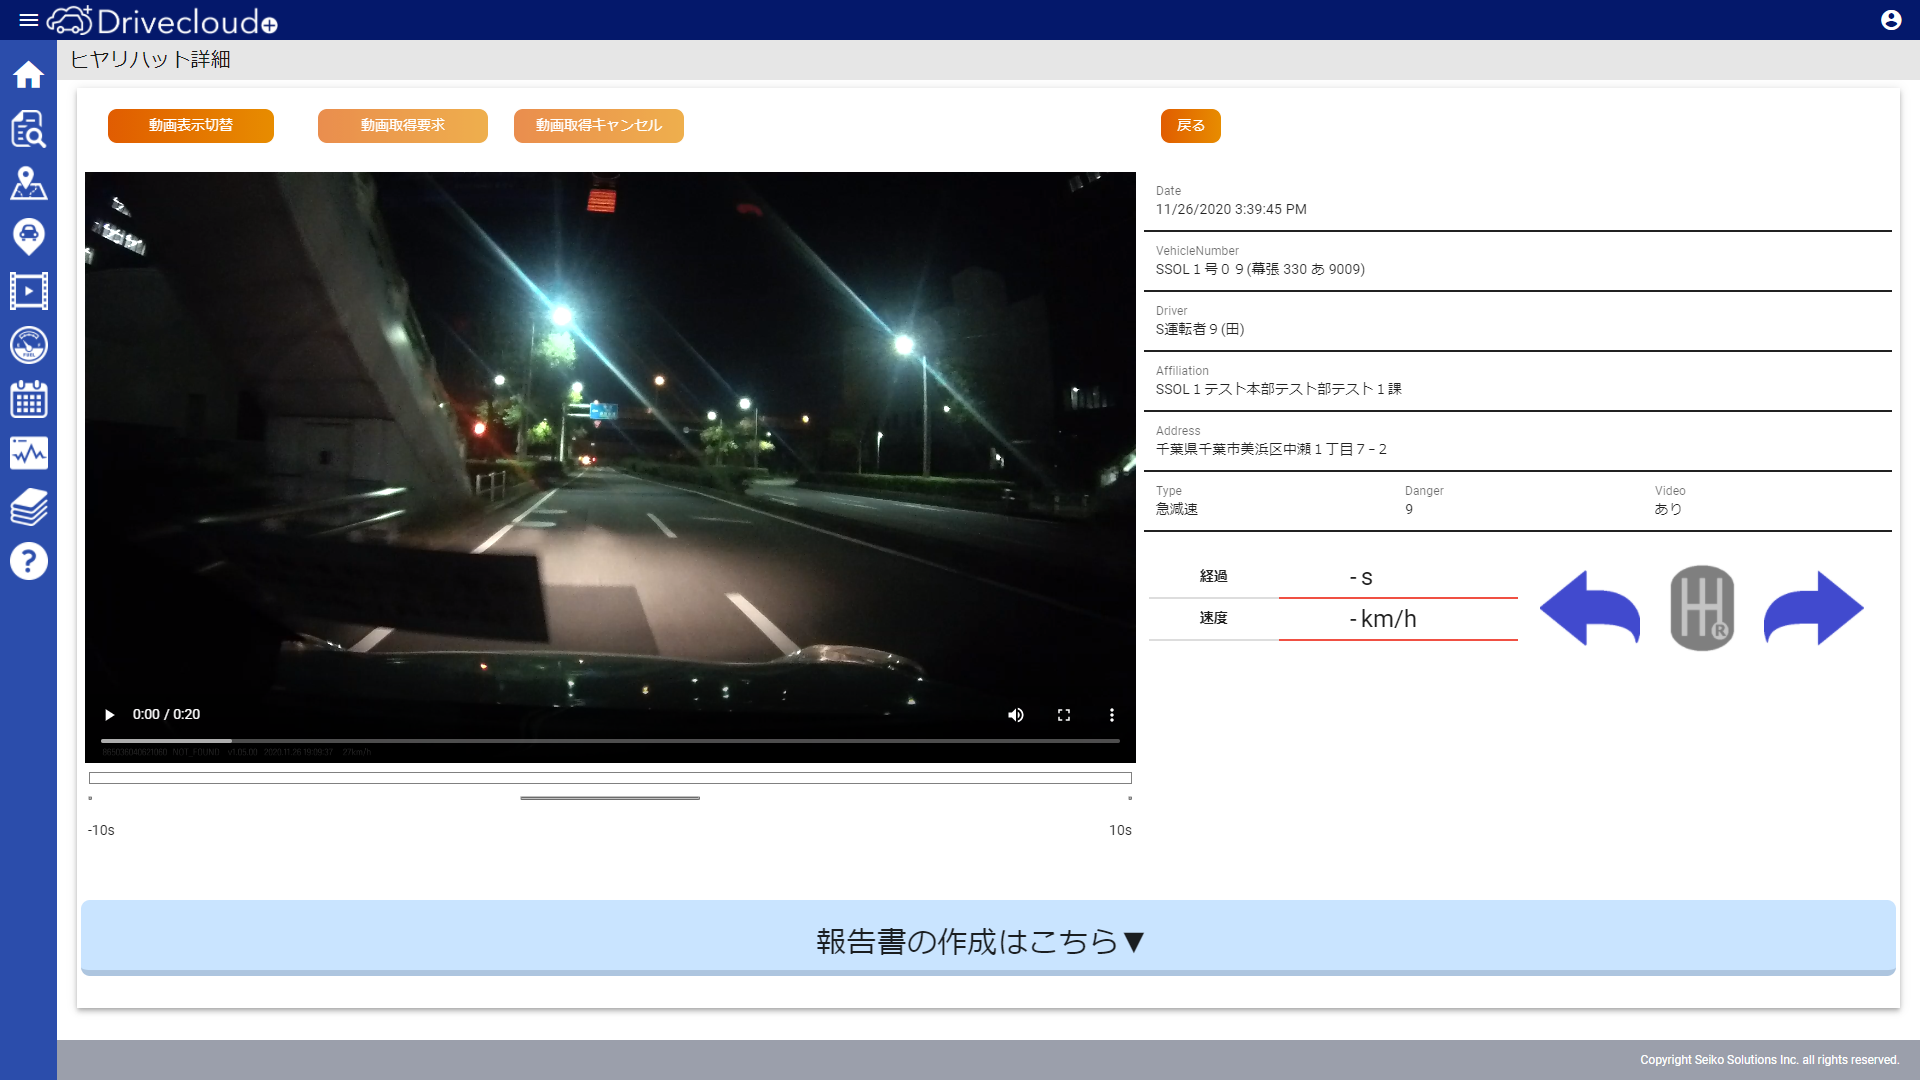Click the type value 急減速
1920x1080 pixels.
tap(1177, 509)
